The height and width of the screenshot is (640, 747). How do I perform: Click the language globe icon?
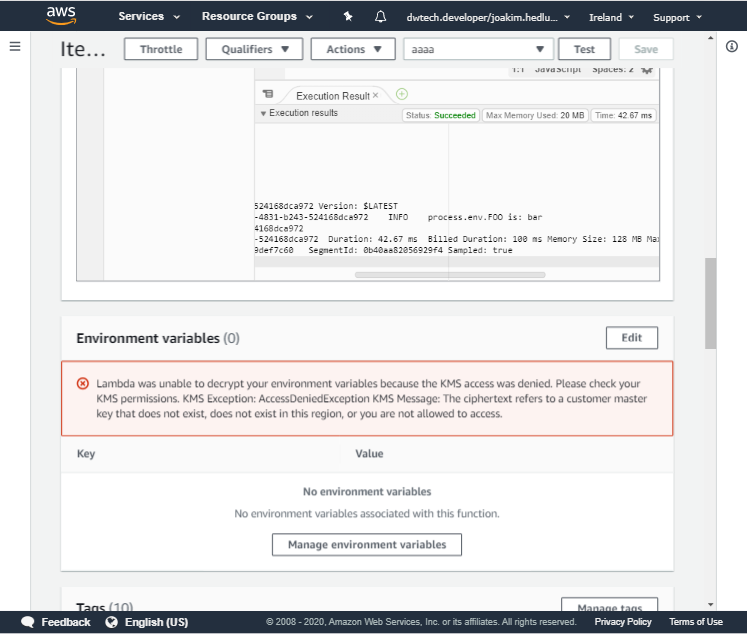pos(111,622)
